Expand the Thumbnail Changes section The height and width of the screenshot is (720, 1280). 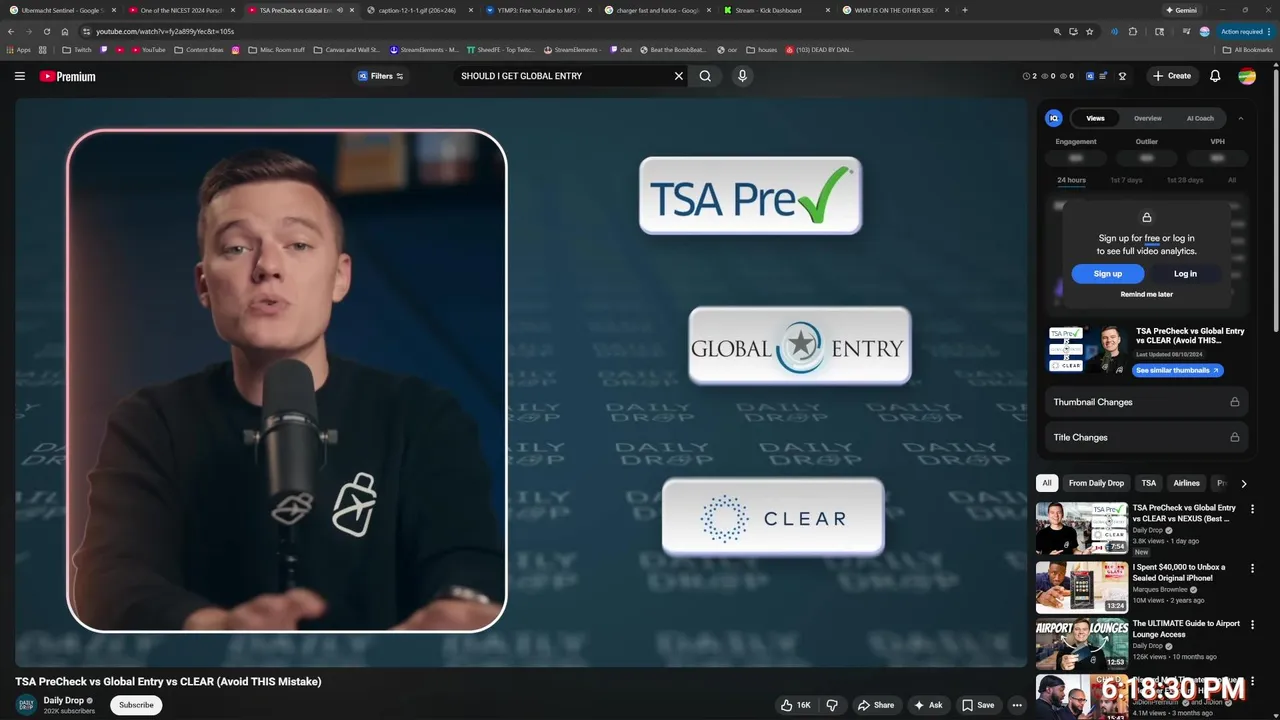[1146, 402]
